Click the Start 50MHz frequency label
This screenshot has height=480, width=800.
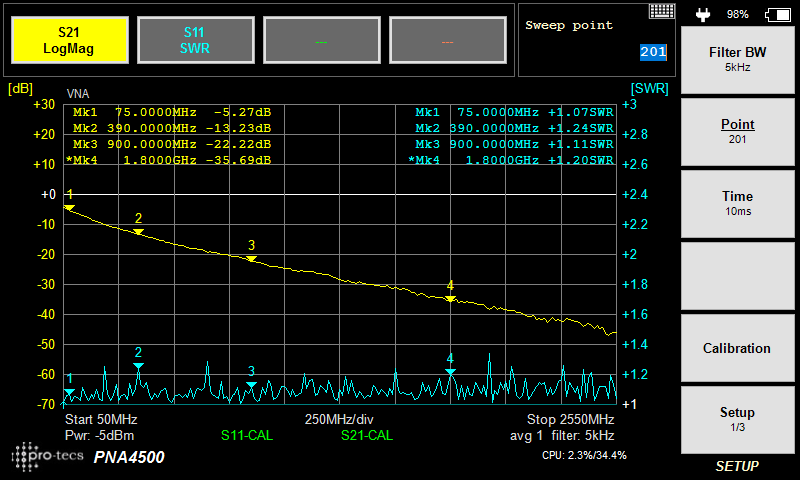point(101,419)
